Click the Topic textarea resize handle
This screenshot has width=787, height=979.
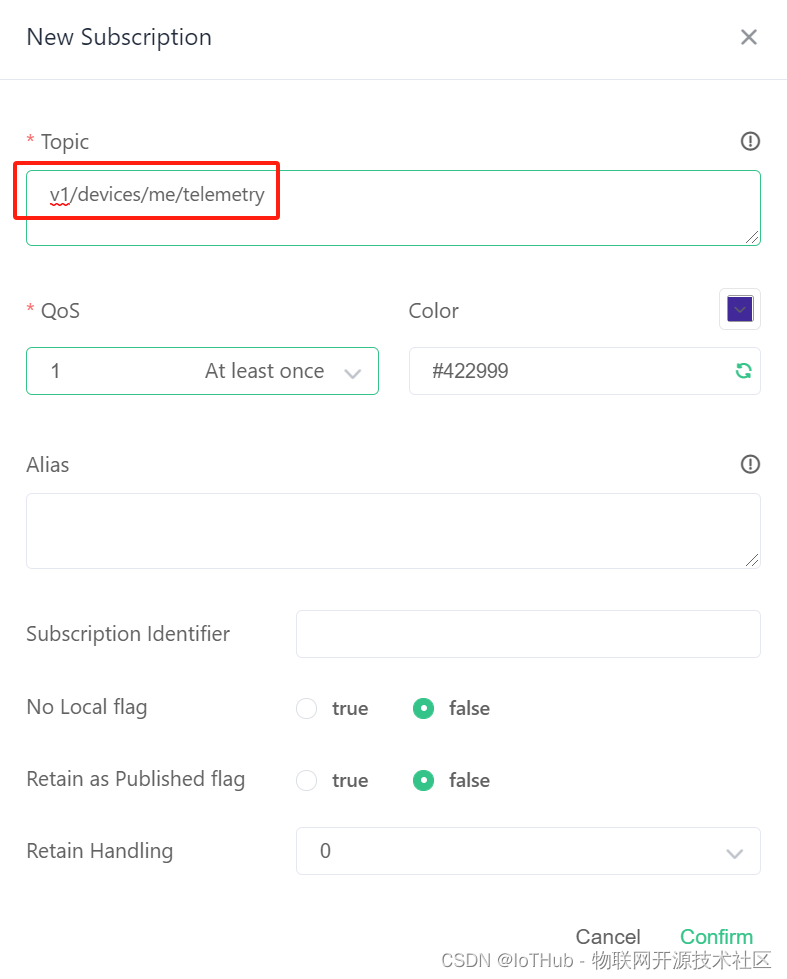tap(752, 237)
